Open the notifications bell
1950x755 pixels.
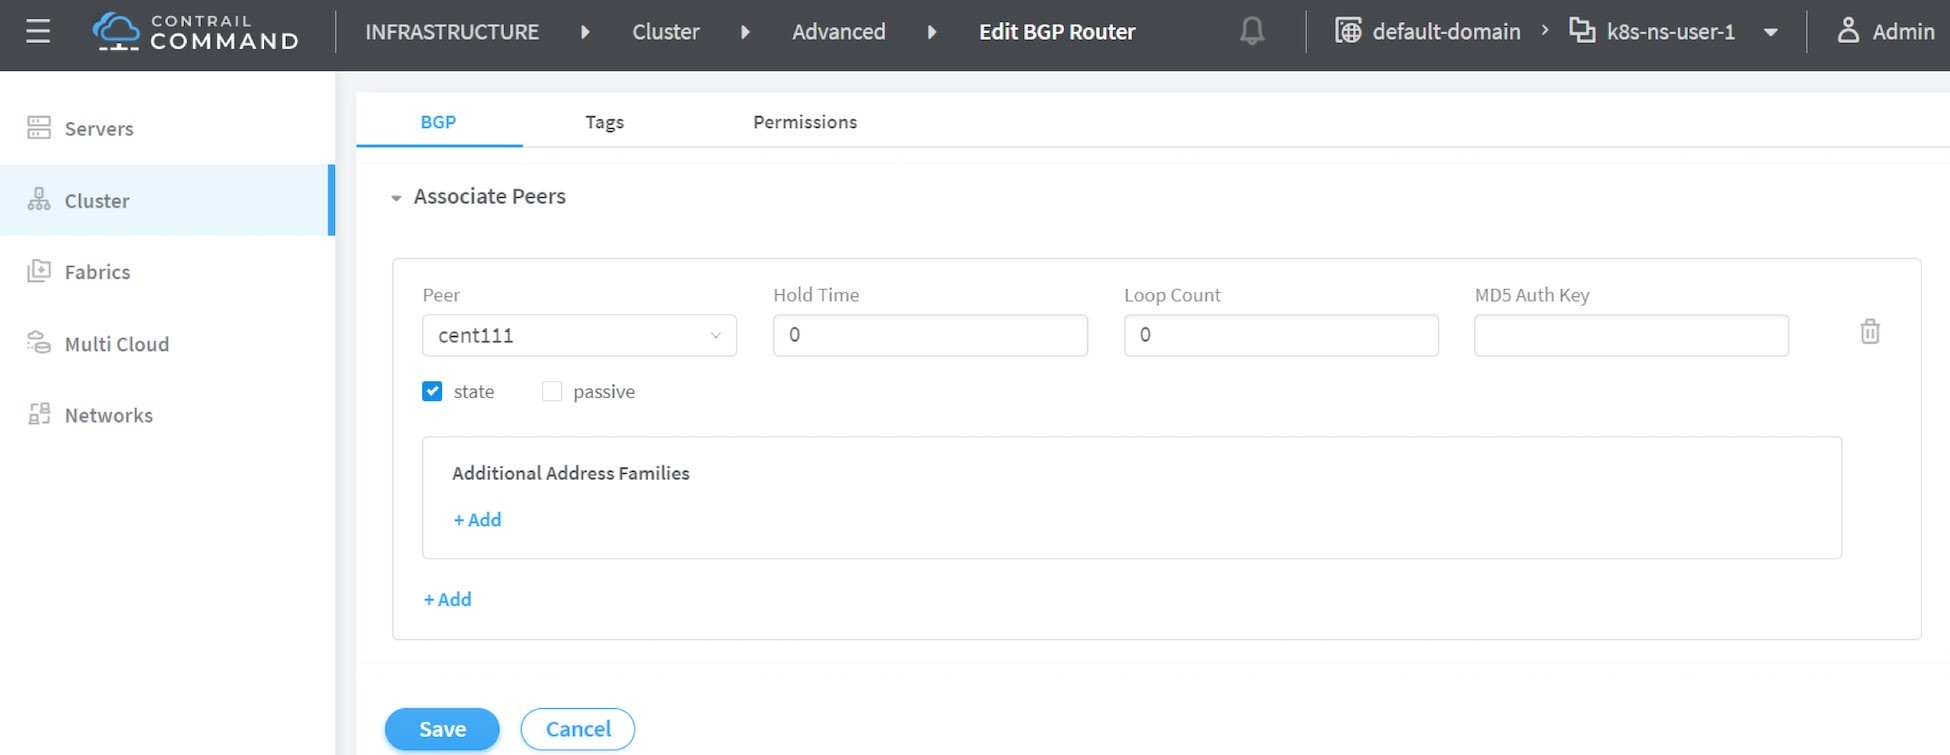1252,32
